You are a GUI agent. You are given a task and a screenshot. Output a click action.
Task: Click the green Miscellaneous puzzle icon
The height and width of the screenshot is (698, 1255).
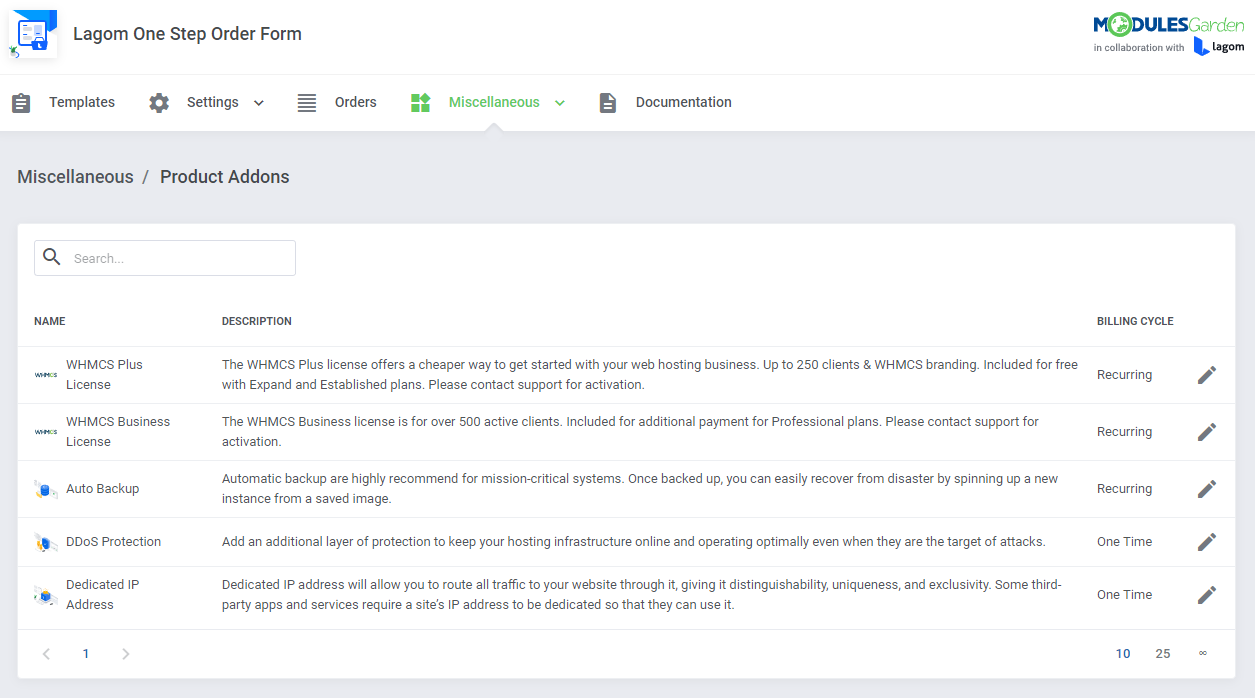(x=419, y=101)
